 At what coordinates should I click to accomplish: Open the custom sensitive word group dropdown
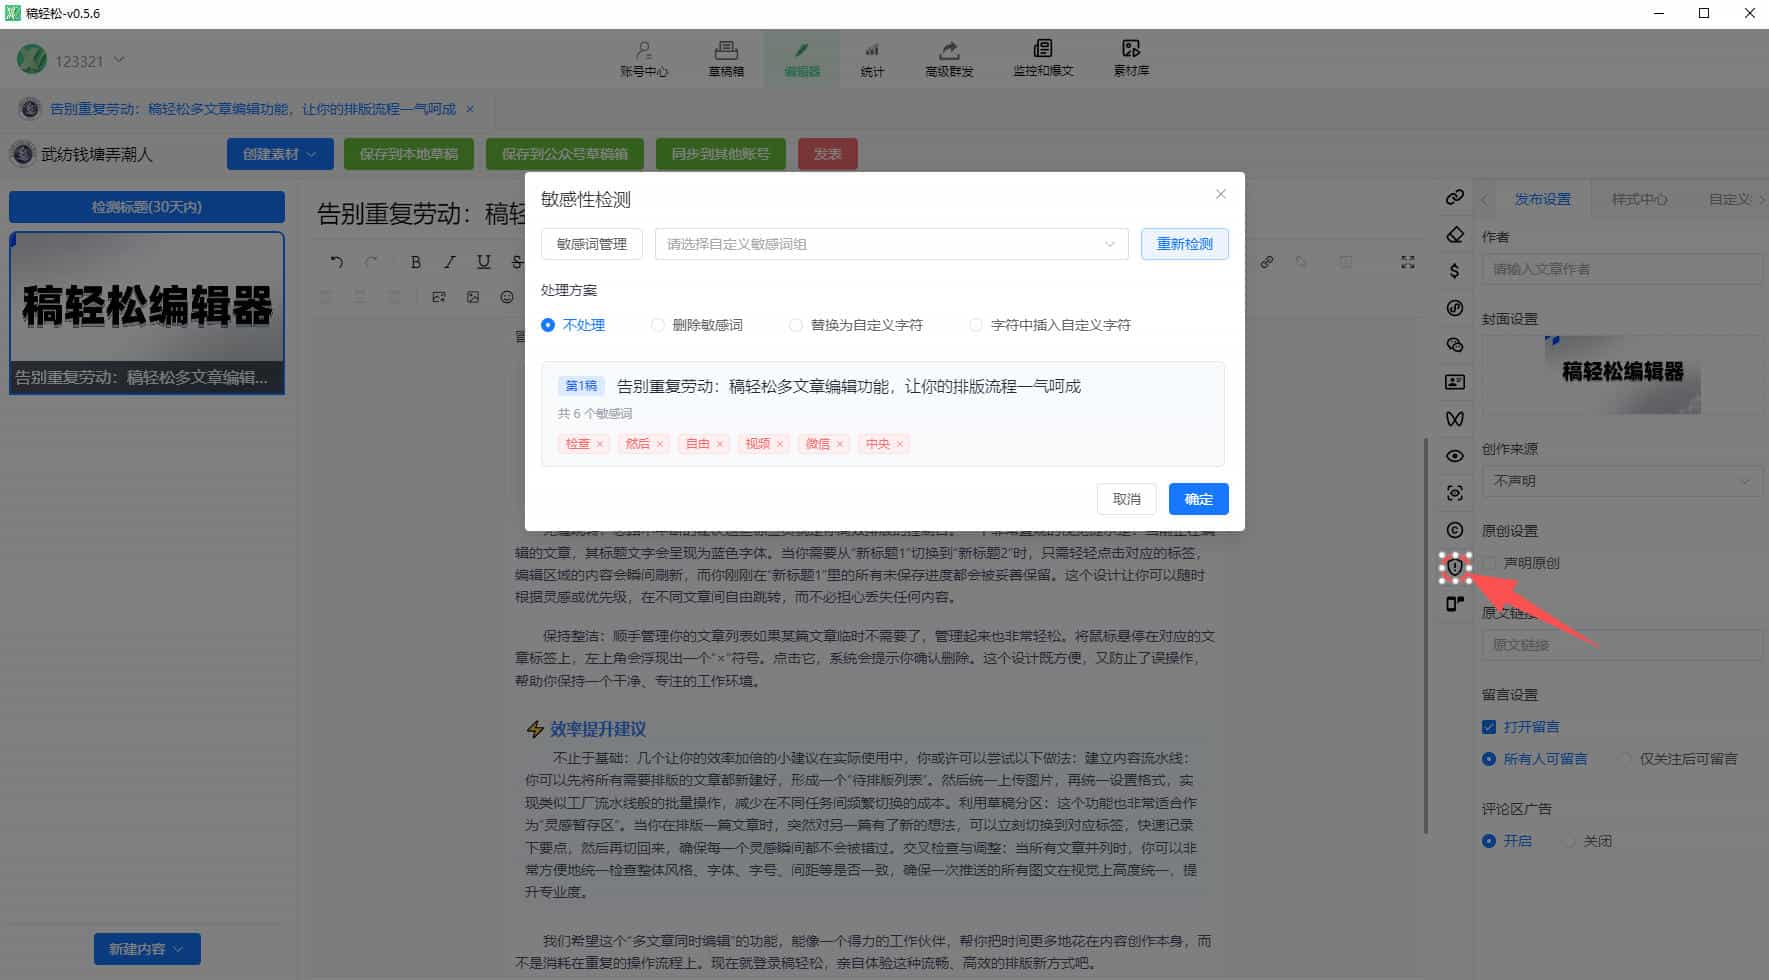click(888, 243)
